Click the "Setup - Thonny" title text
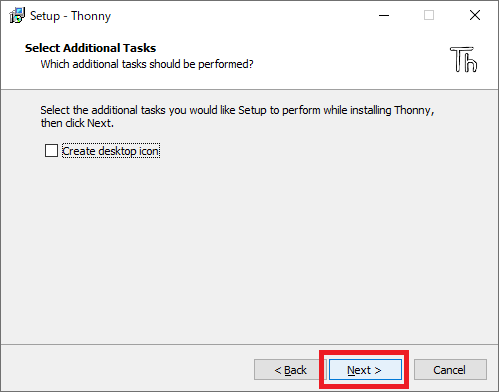This screenshot has width=499, height=392. tap(70, 16)
